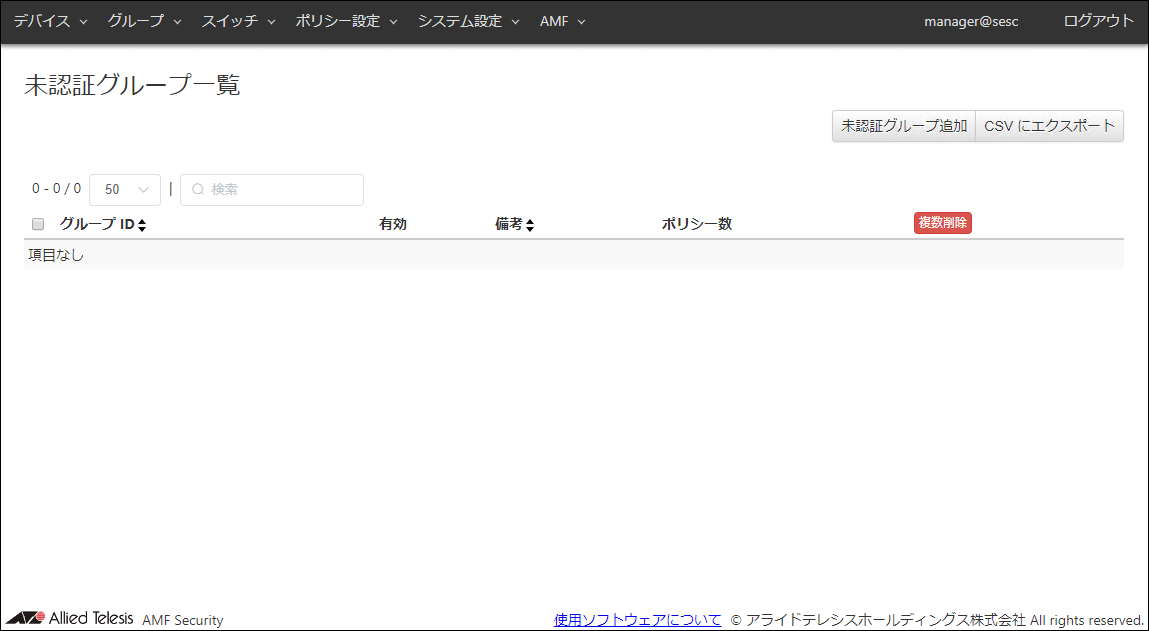Open the 50 items-per-page dropdown
This screenshot has width=1149, height=631.
(125, 189)
